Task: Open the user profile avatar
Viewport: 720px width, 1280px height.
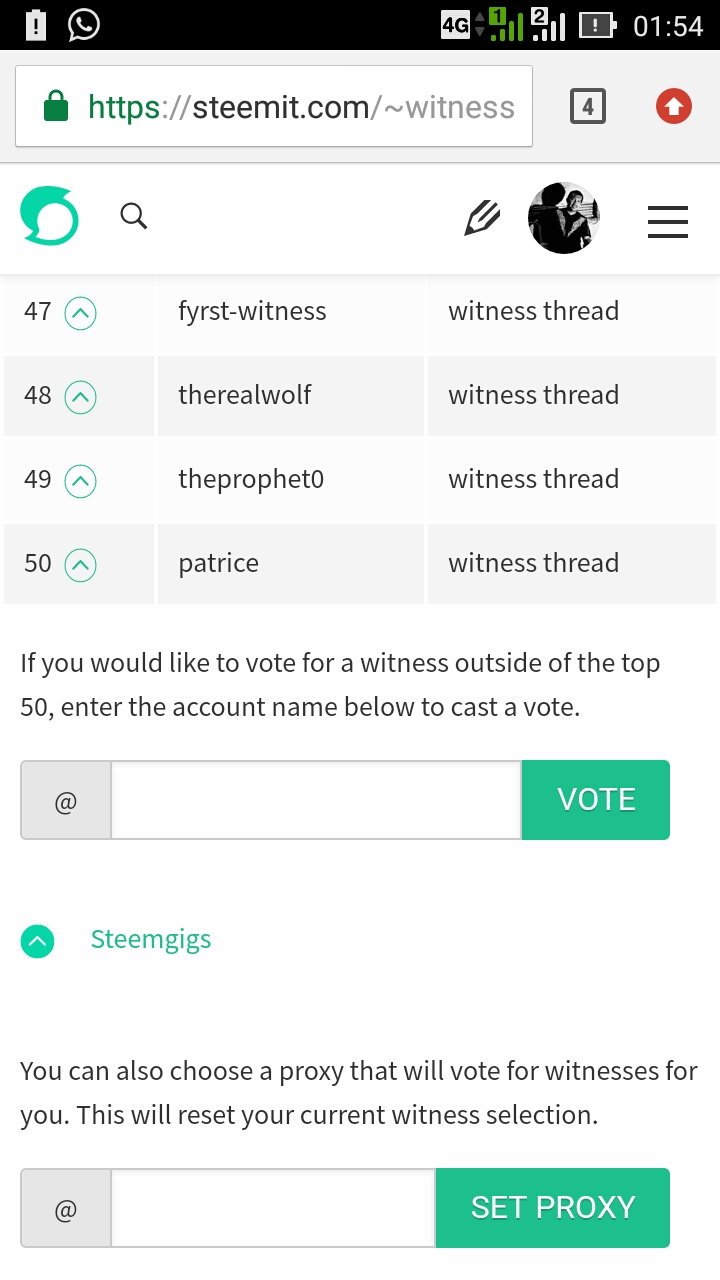Action: [x=563, y=217]
